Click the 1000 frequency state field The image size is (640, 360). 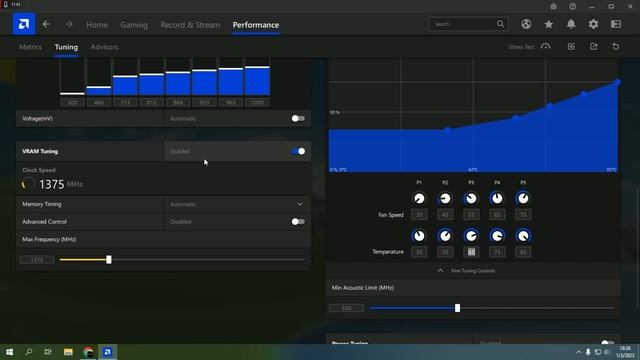257,102
